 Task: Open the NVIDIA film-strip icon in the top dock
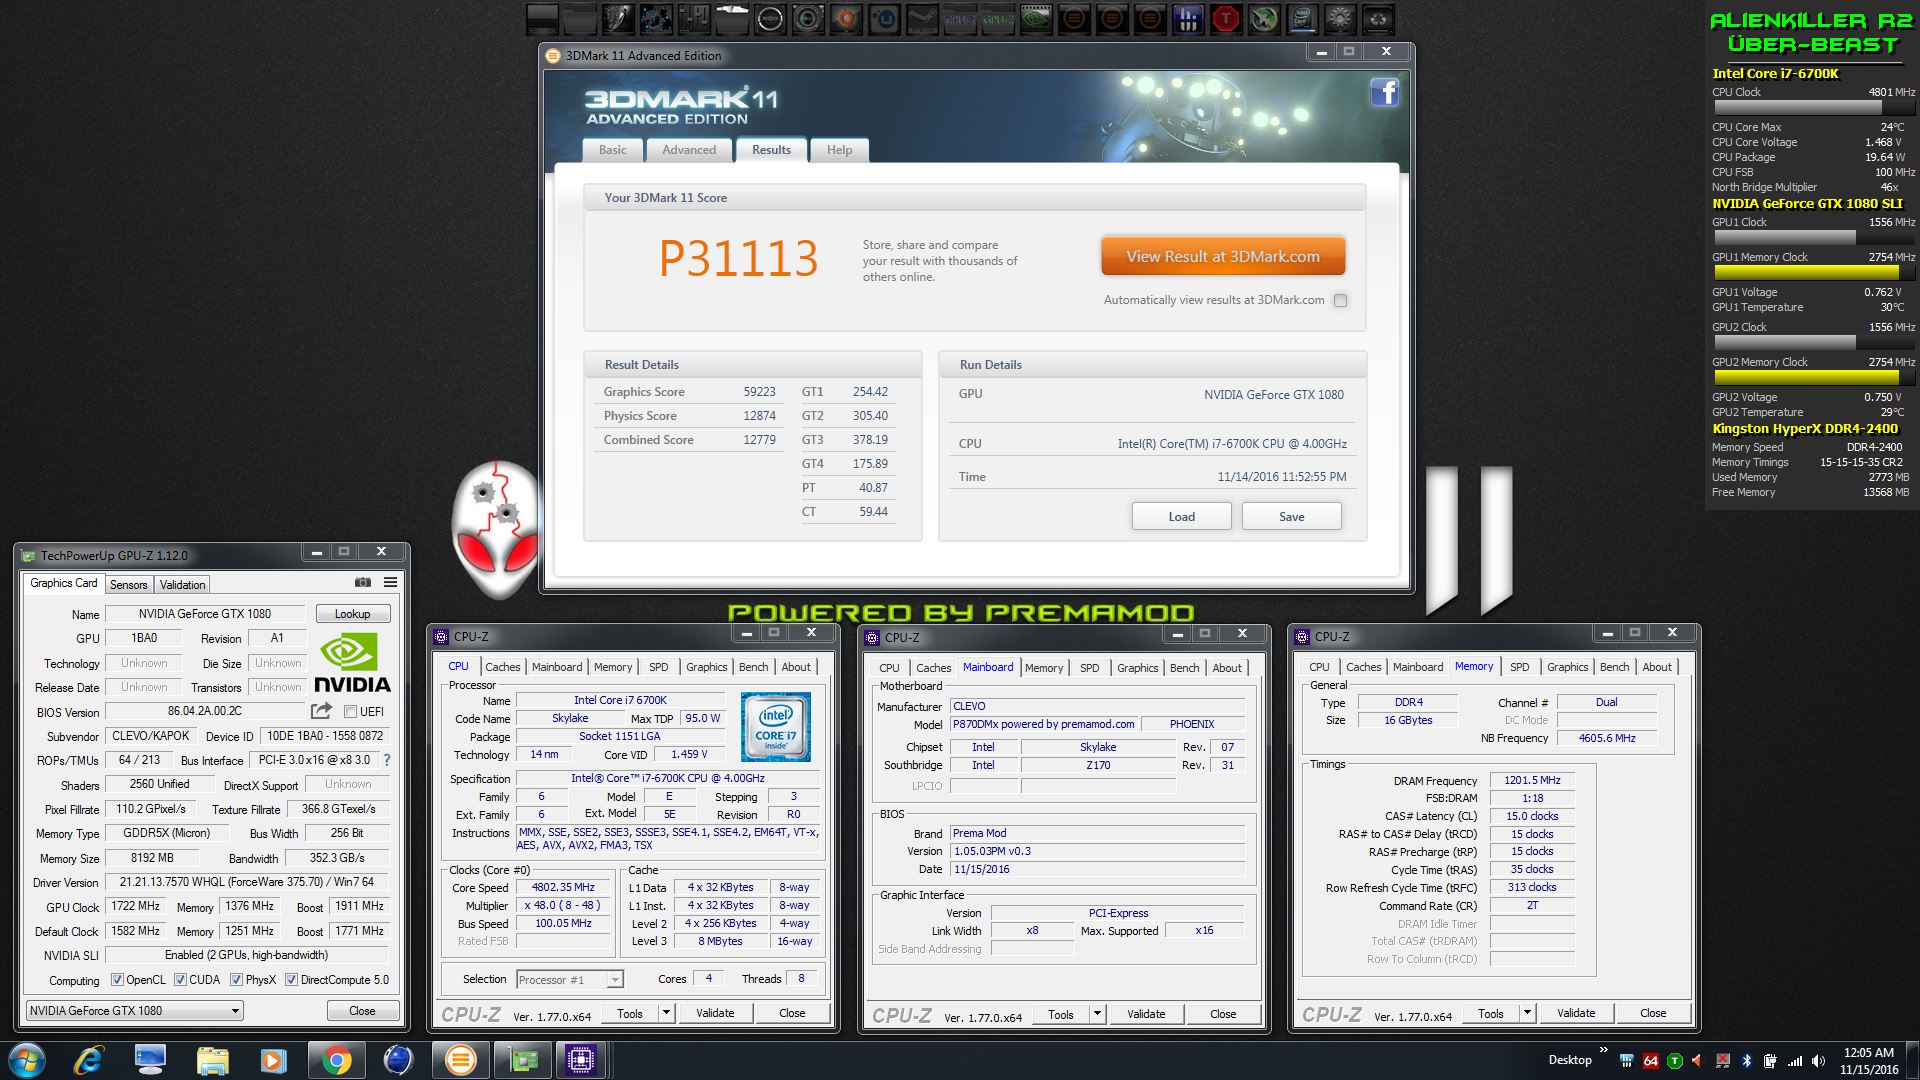click(x=1036, y=19)
